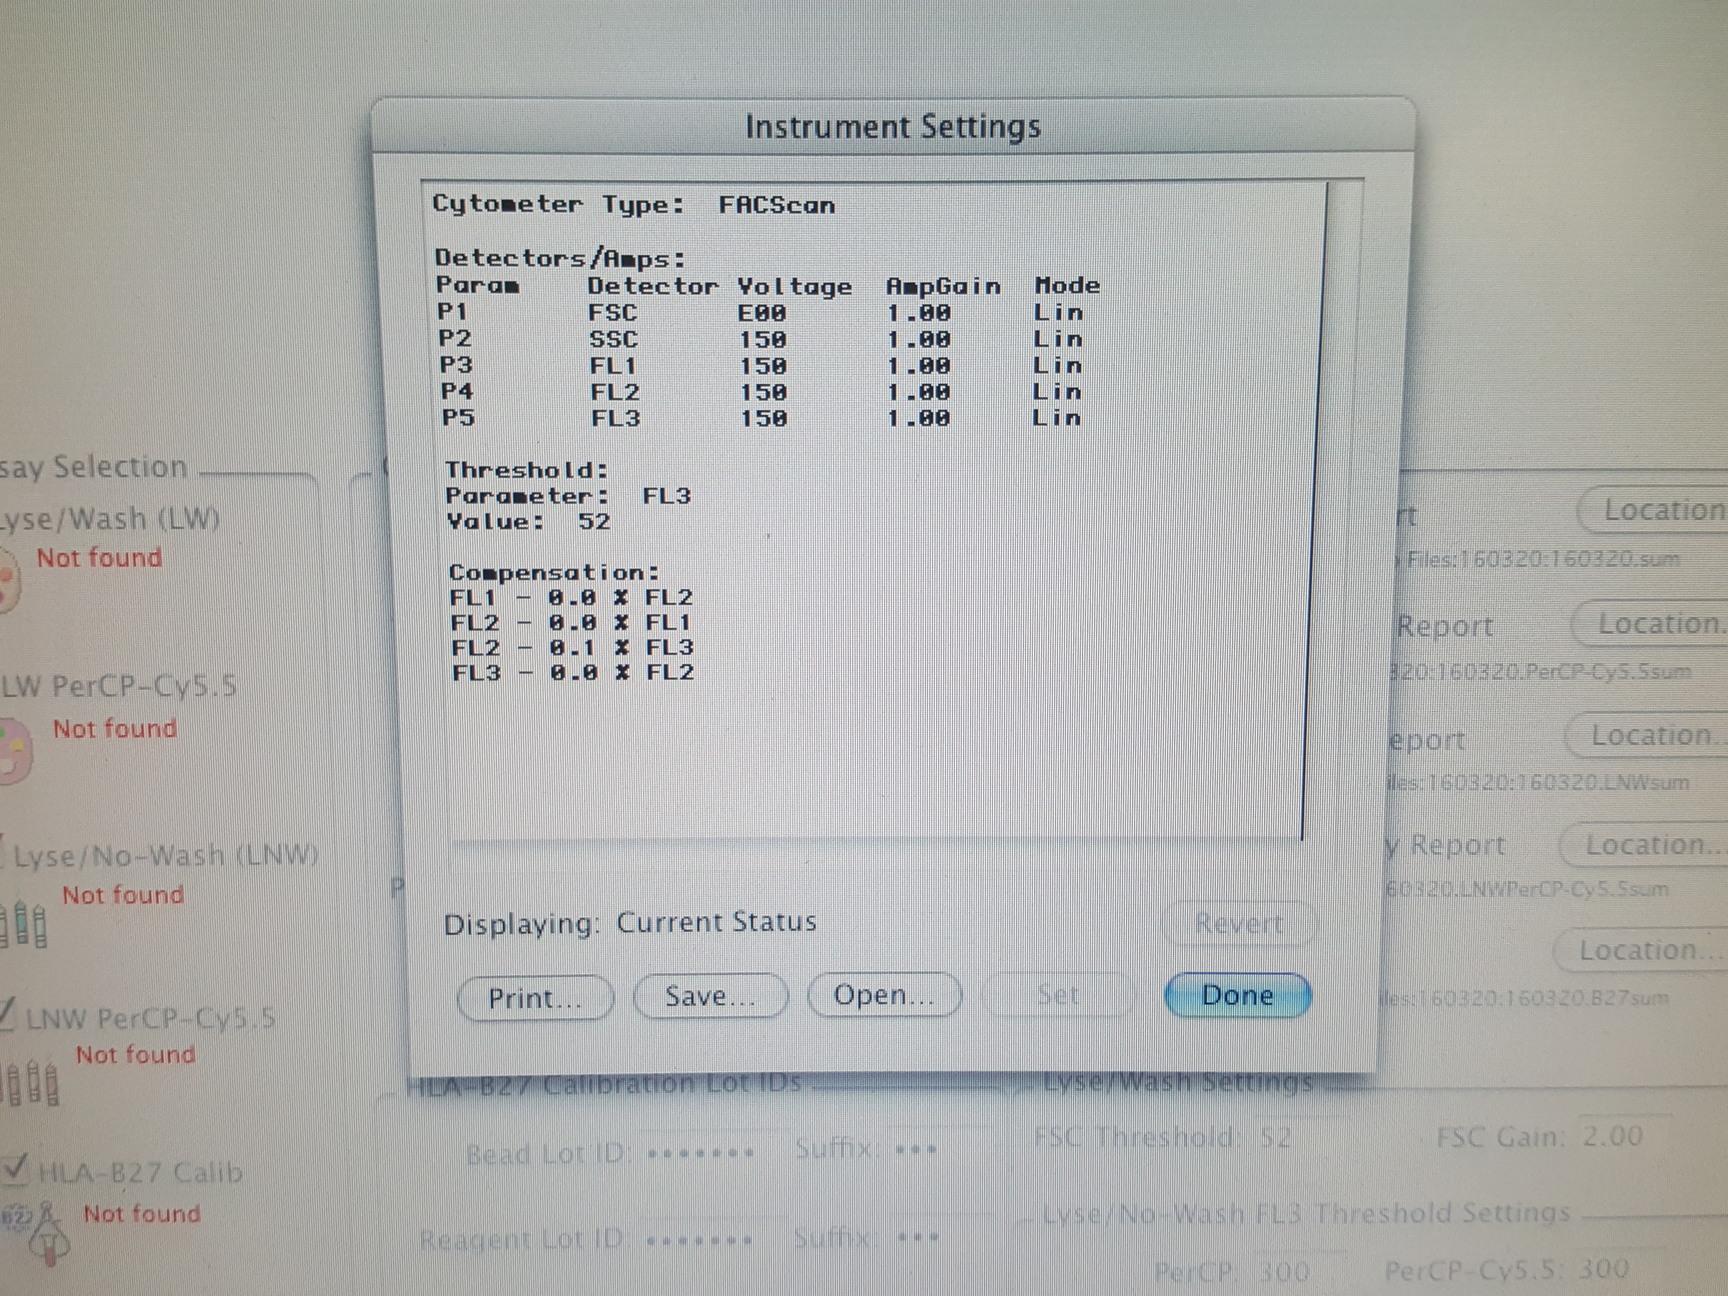1728x1296 pixels.
Task: Click the HLA-B27 Calib tube icon
Action: point(38,1235)
